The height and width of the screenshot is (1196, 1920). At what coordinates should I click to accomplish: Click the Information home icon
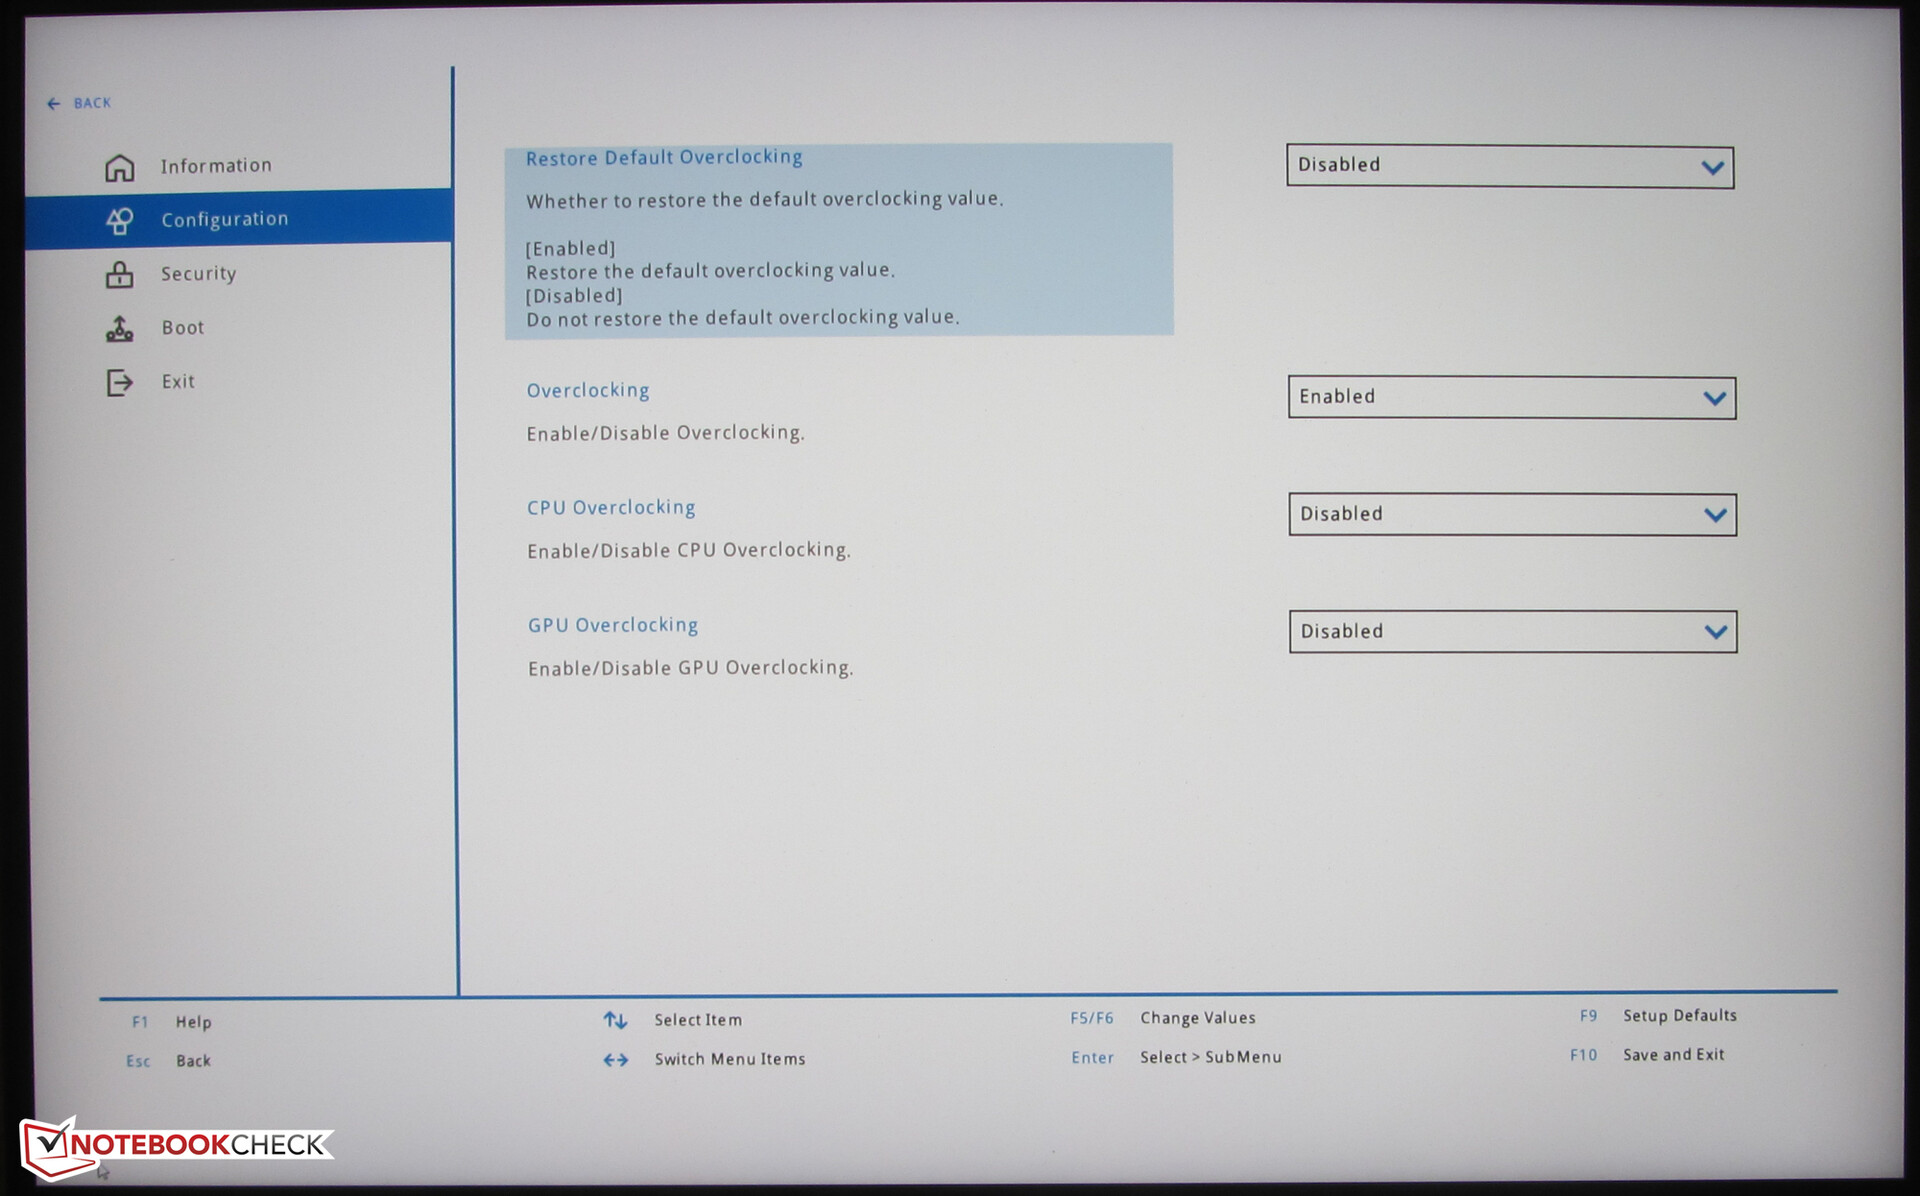tap(119, 167)
